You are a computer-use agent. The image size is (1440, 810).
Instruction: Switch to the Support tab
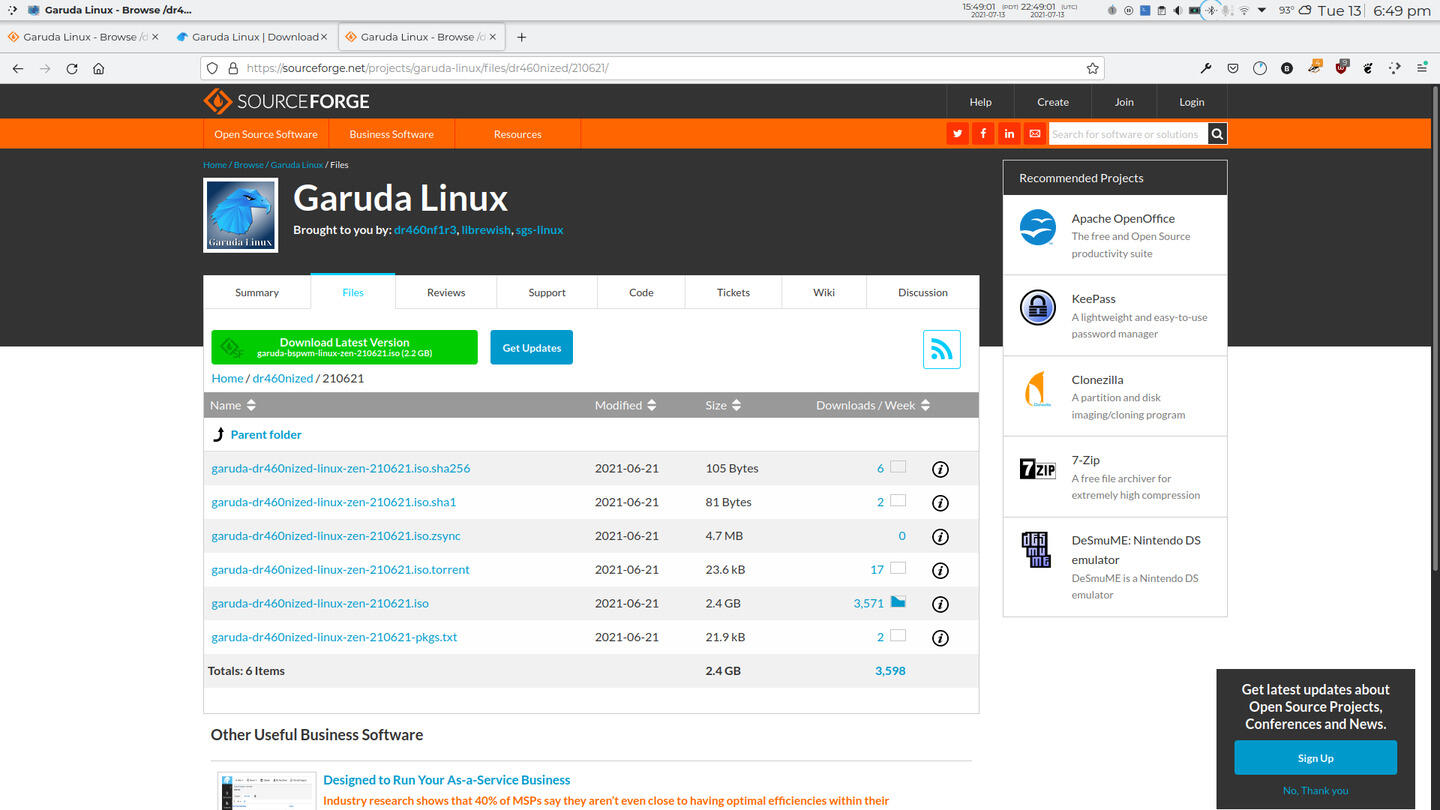547,292
